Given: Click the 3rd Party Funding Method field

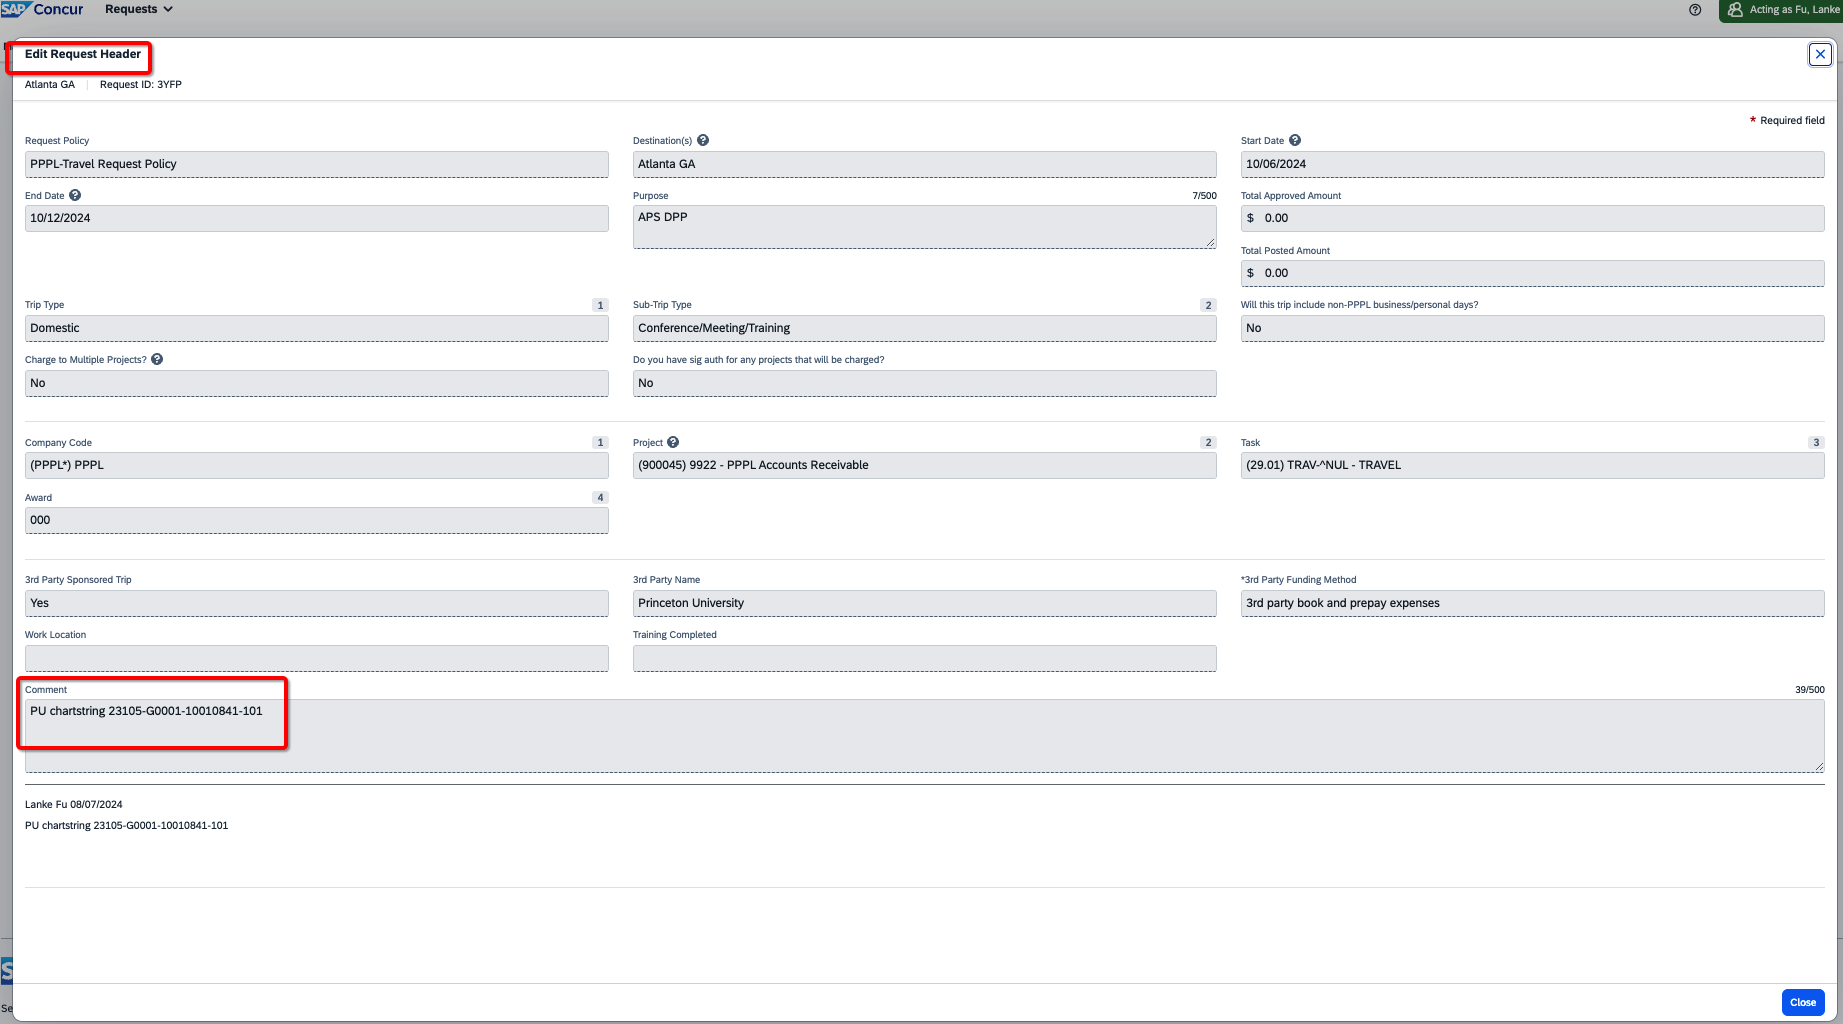Looking at the screenshot, I should [x=1532, y=603].
